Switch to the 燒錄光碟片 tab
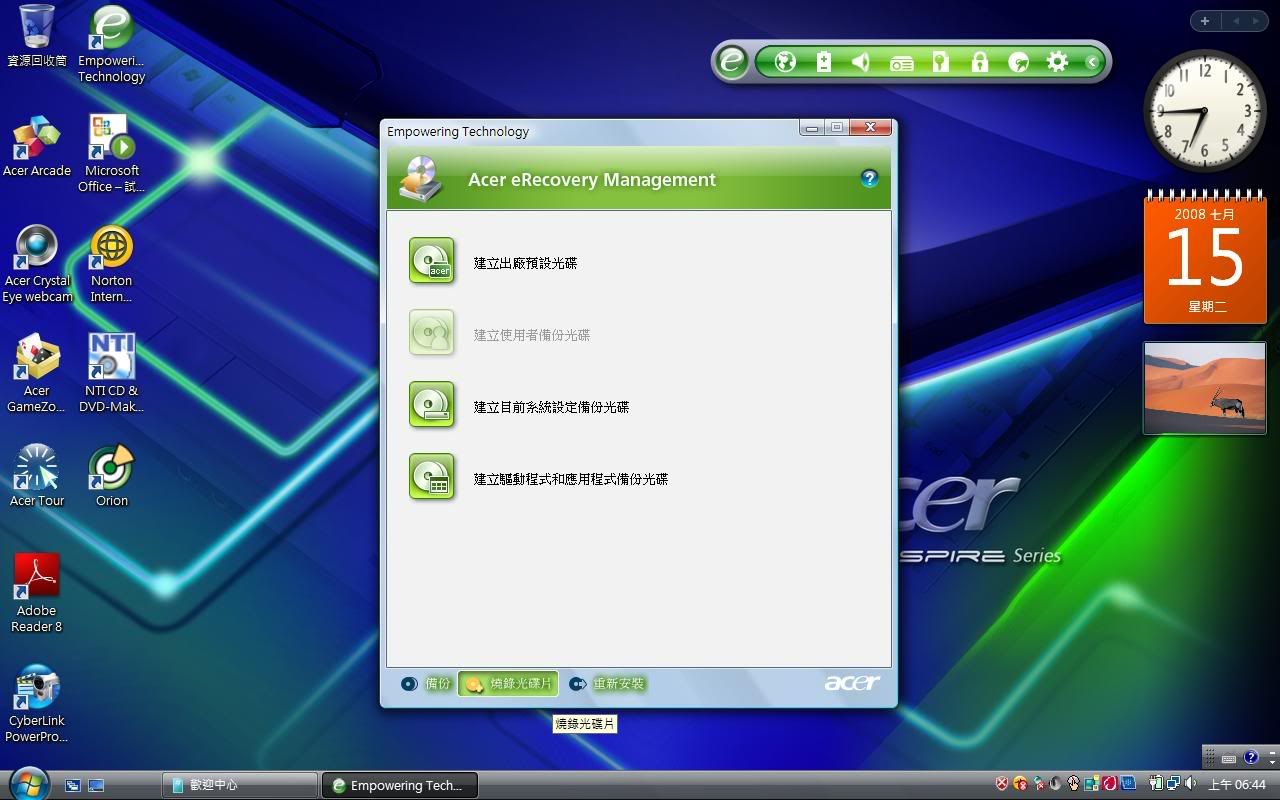Viewport: 1280px width, 800px height. (508, 684)
